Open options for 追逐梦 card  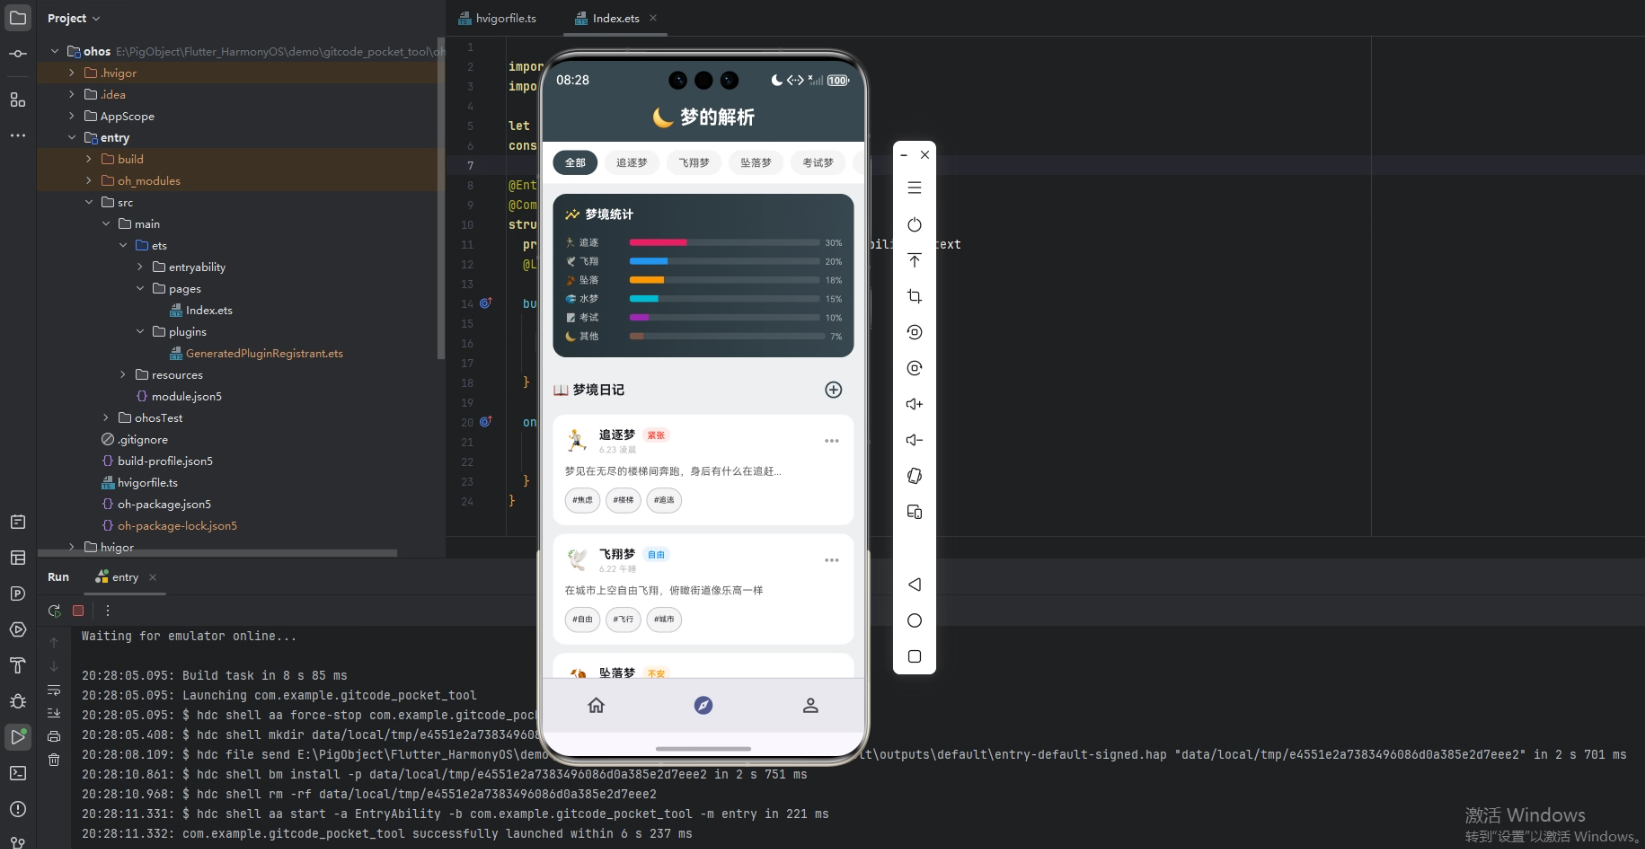pos(831,441)
